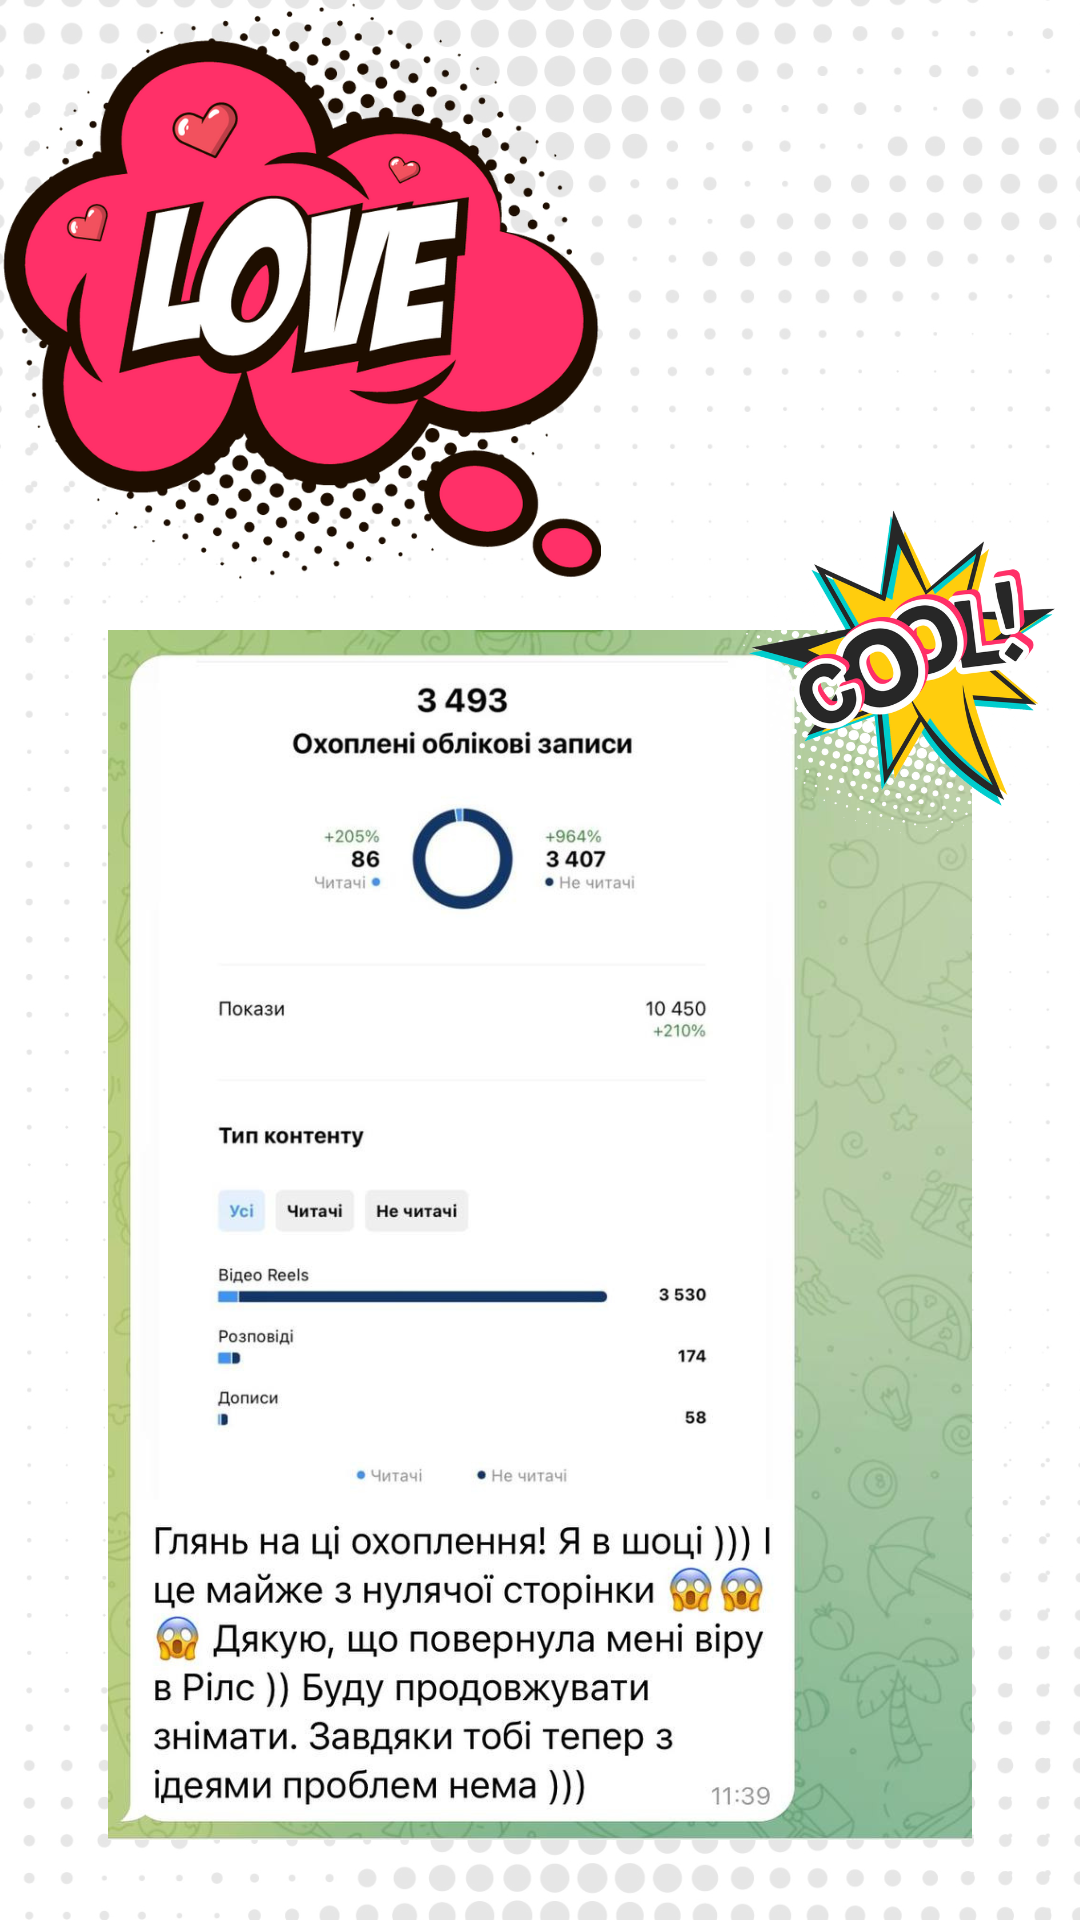Select the 'Усі' content type filter
The width and height of the screenshot is (1080, 1920).
click(241, 1210)
